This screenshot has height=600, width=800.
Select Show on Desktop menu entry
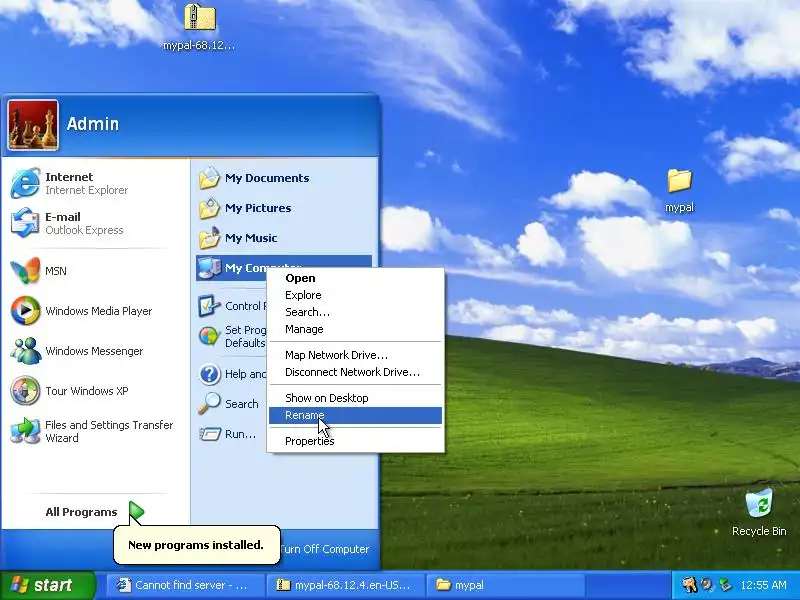(355, 398)
